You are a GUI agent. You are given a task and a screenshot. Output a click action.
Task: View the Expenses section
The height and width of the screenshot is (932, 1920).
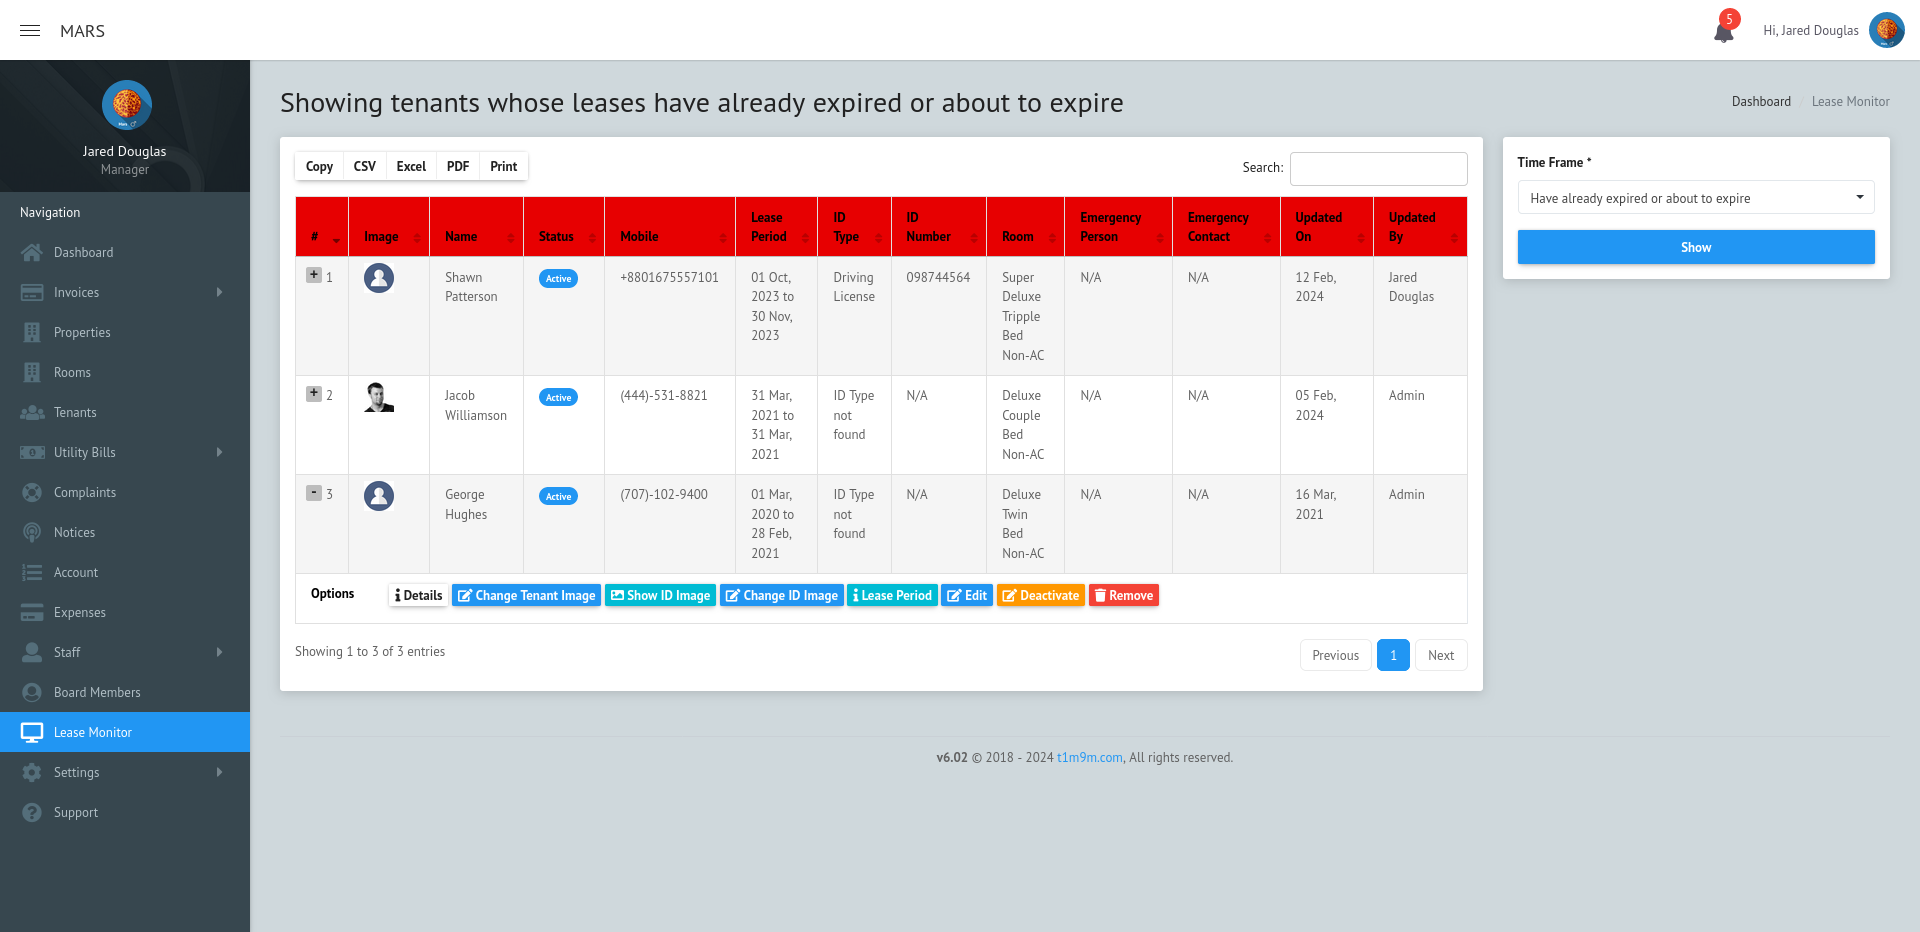click(x=80, y=612)
